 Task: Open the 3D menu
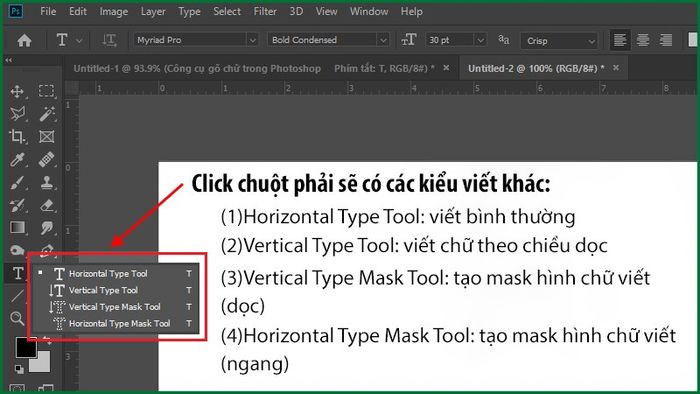[x=296, y=11]
